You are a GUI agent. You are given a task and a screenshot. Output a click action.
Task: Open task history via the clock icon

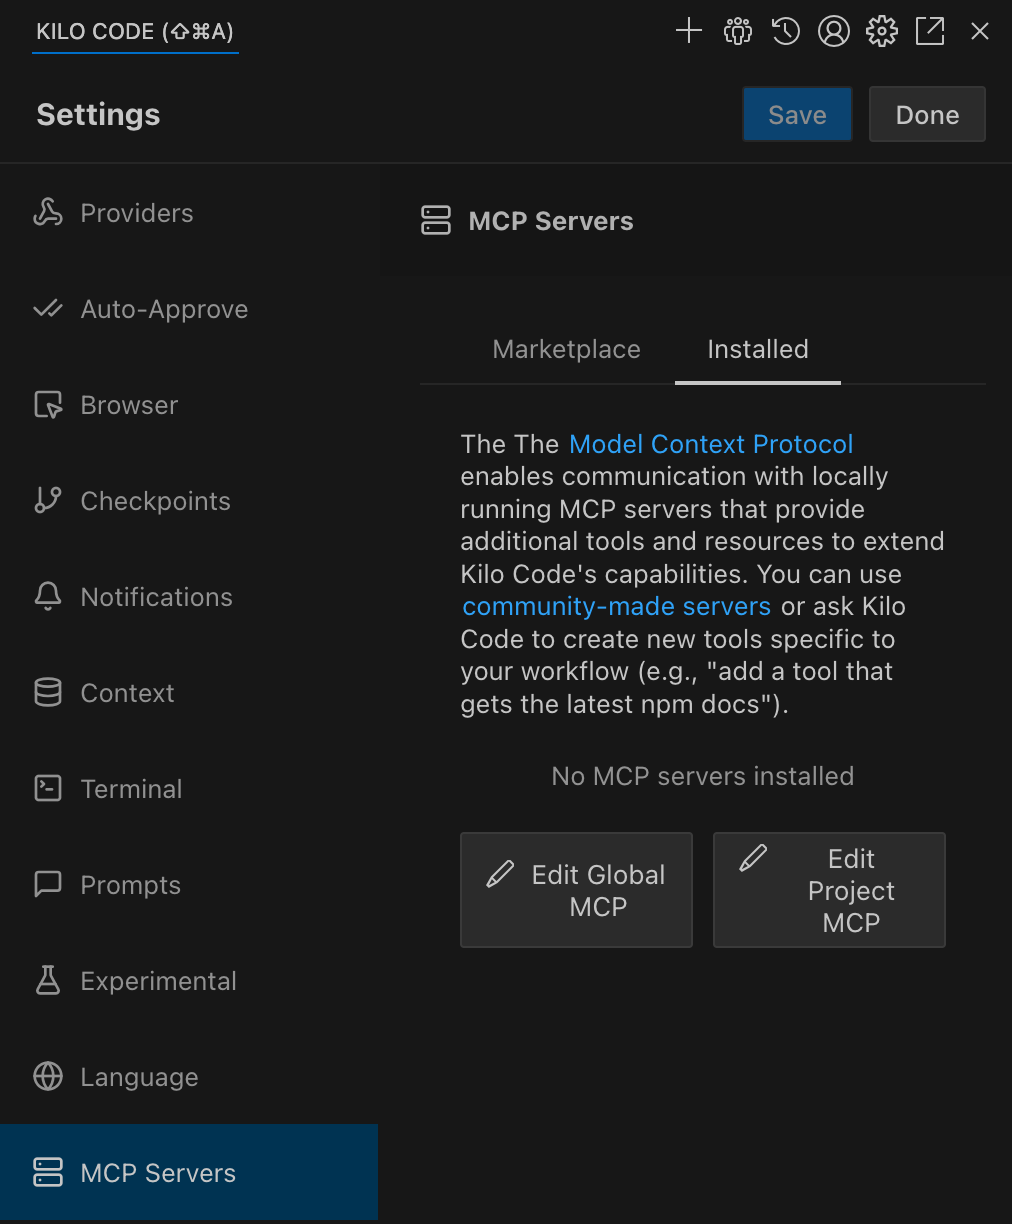[786, 31]
